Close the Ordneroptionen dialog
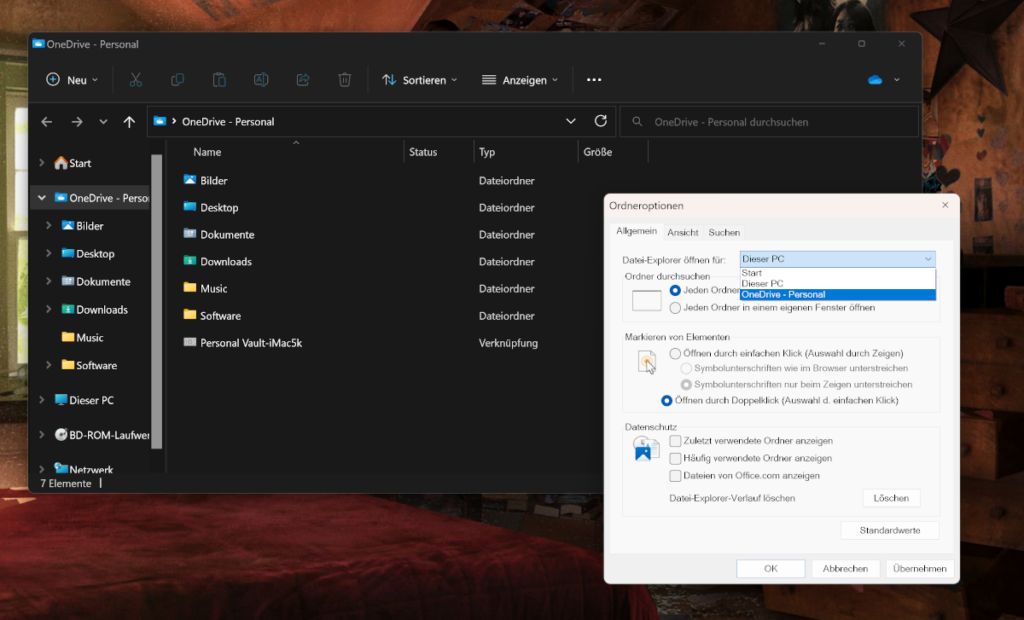This screenshot has width=1024, height=620. point(945,205)
